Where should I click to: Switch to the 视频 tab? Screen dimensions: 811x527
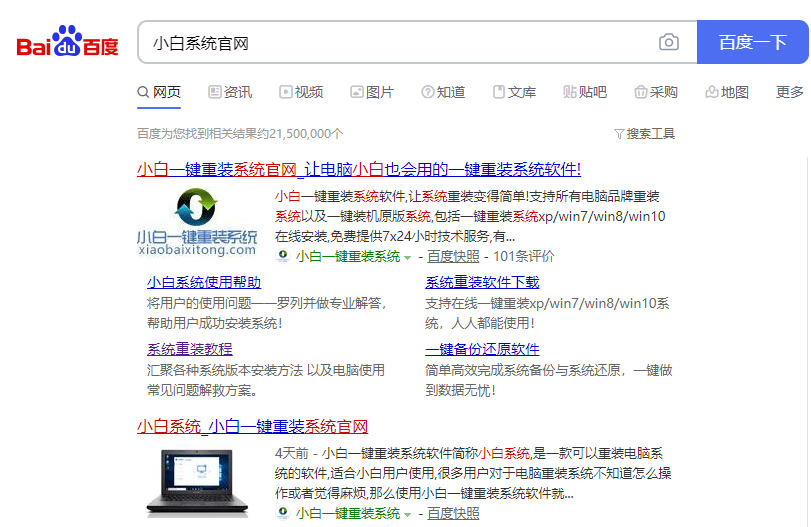point(301,93)
